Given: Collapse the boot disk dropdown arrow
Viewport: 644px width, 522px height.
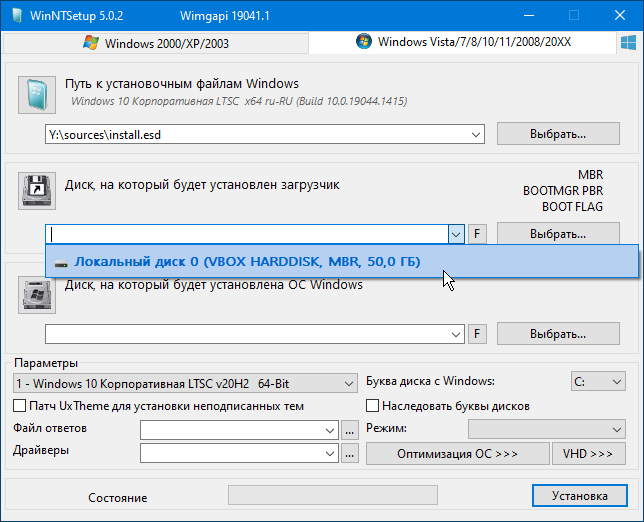Looking at the screenshot, I should [456, 235].
